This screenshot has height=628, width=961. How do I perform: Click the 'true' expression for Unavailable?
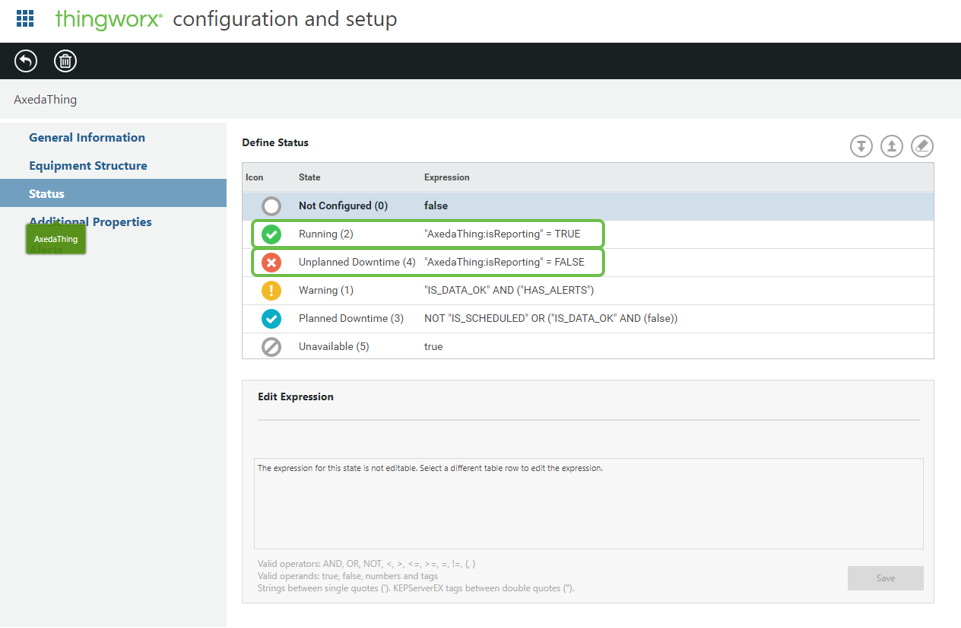433,347
